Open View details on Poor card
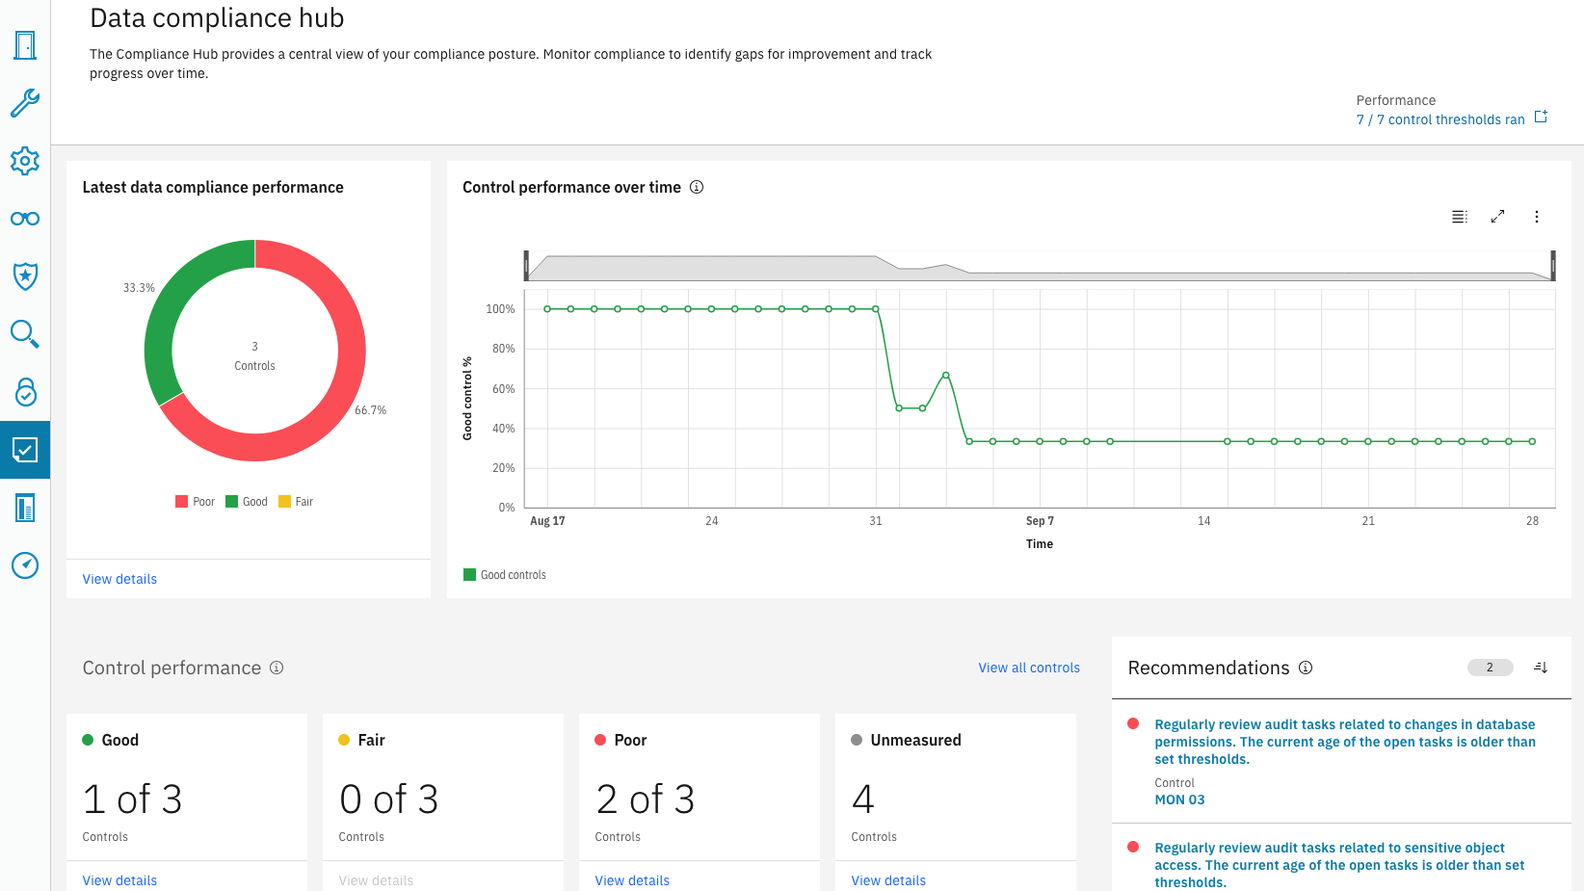The width and height of the screenshot is (1584, 891). [632, 880]
